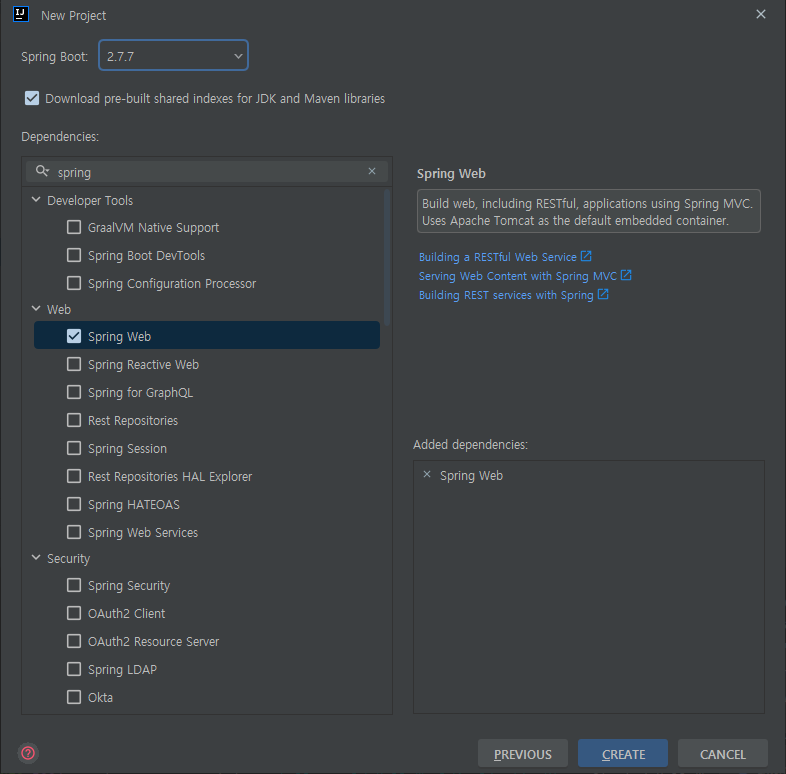Open Serving Web Content with Spring MVC link
This screenshot has width=786, height=774.
[517, 276]
